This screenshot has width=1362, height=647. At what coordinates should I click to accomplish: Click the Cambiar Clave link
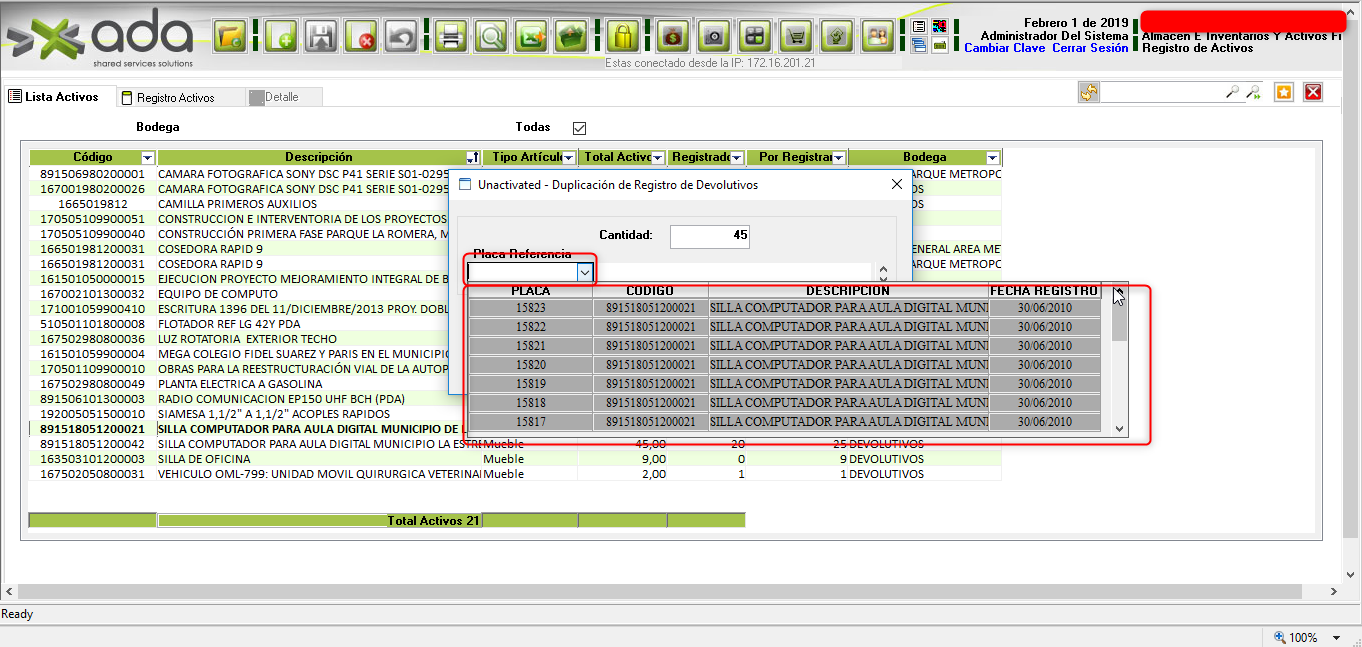(x=1004, y=48)
